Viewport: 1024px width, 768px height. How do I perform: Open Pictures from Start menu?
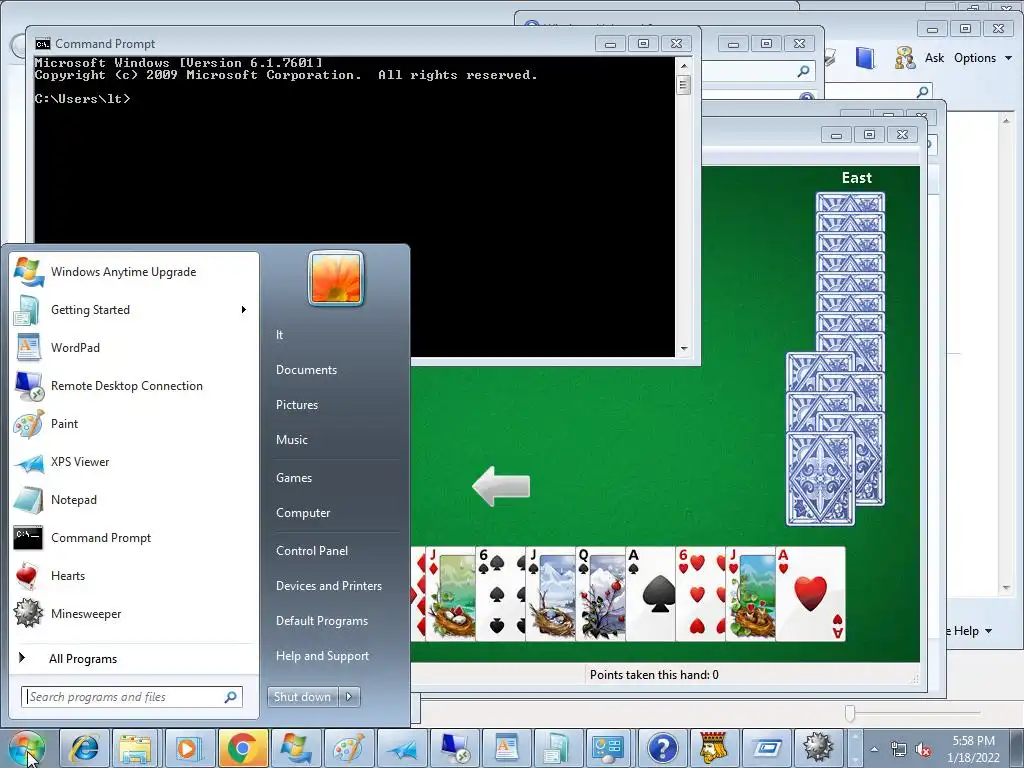click(296, 405)
